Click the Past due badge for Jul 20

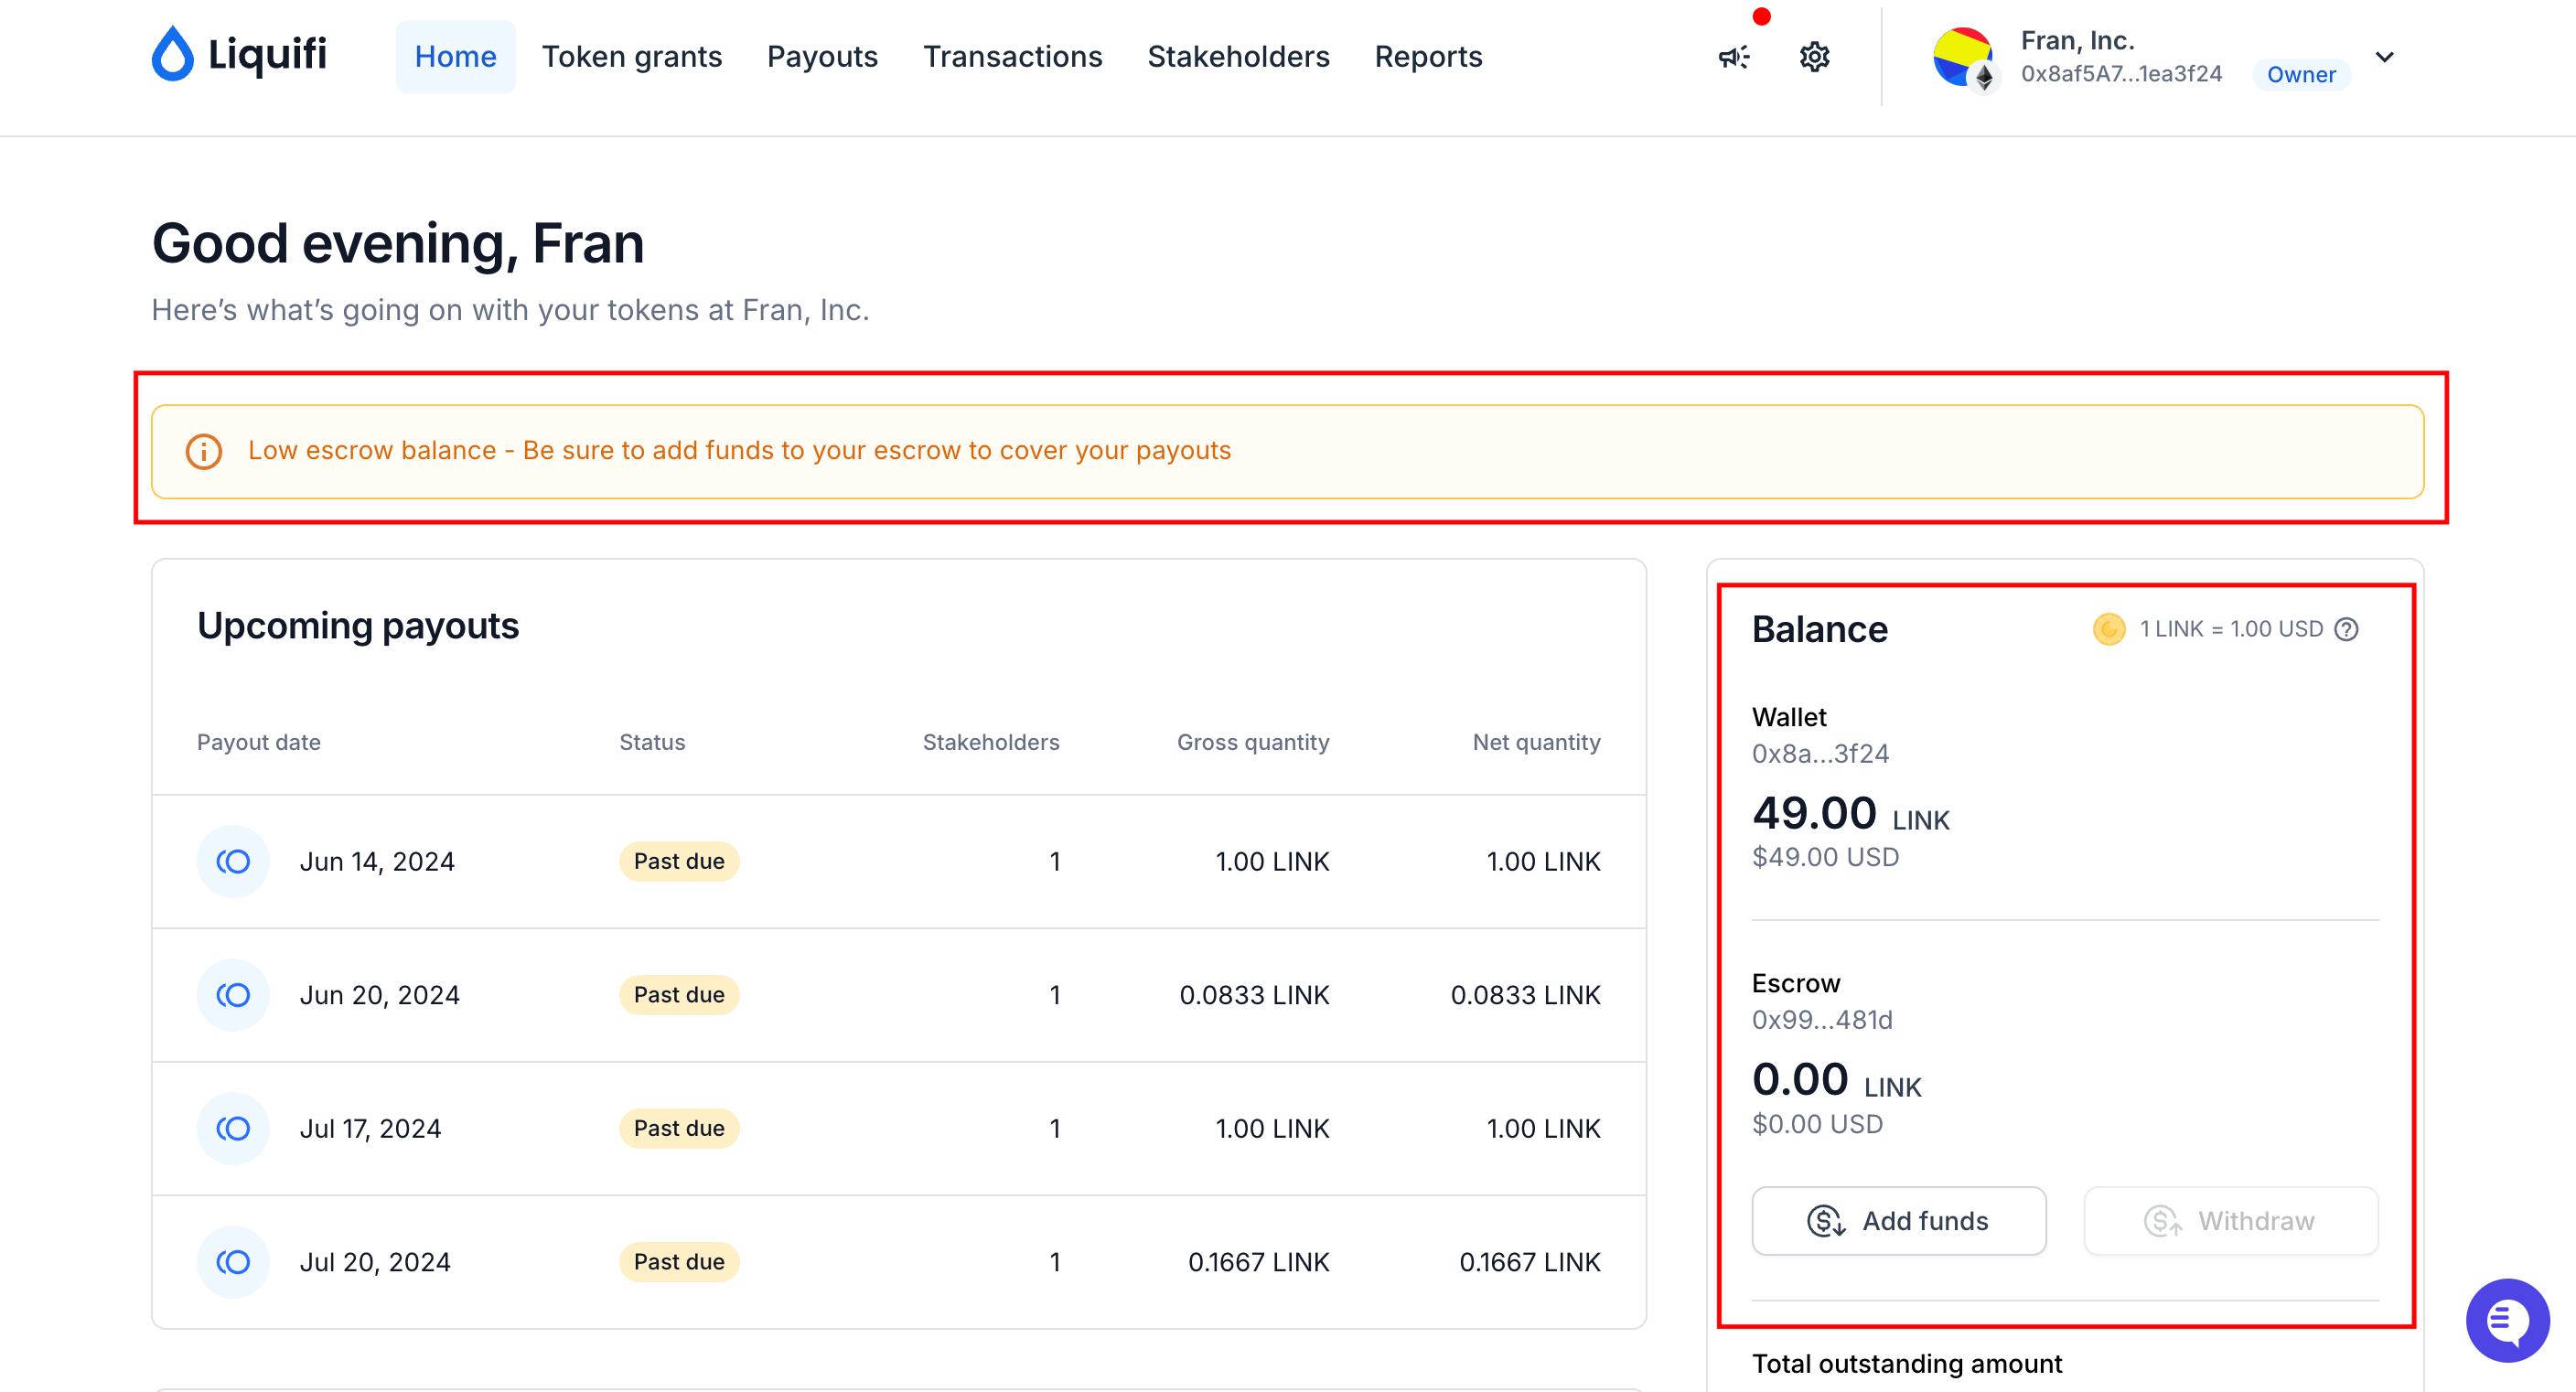click(679, 1262)
